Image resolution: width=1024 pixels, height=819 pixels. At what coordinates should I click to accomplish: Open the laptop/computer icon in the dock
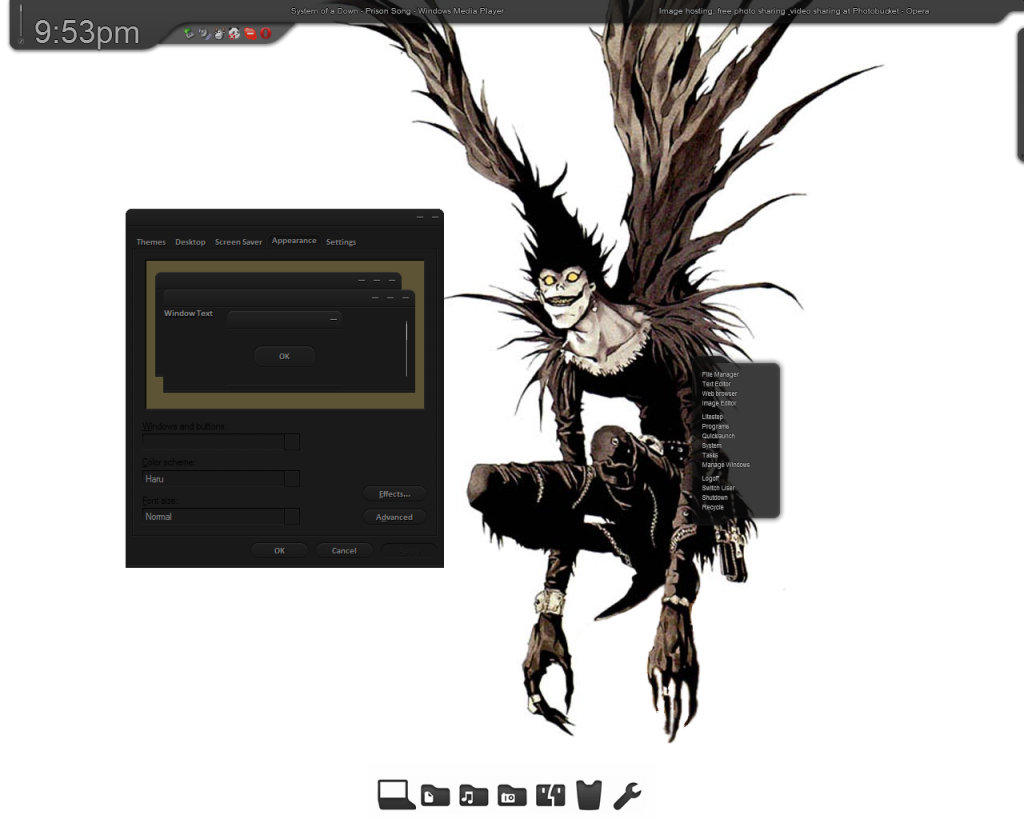click(x=394, y=794)
